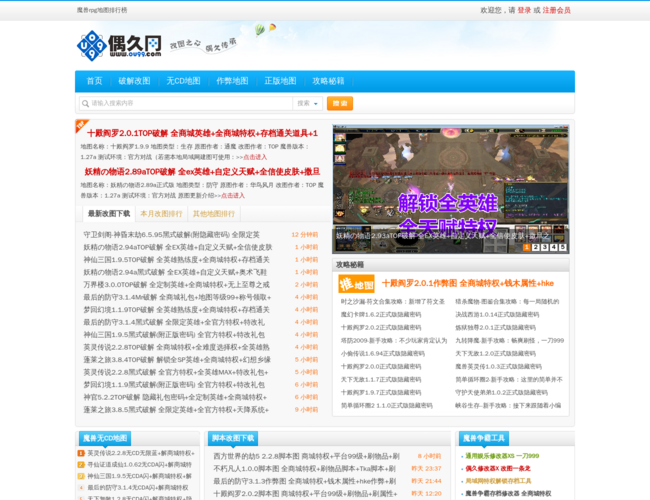Expand the 搜索 type dropdown
Viewport: 650px width, 500px height.
click(307, 103)
